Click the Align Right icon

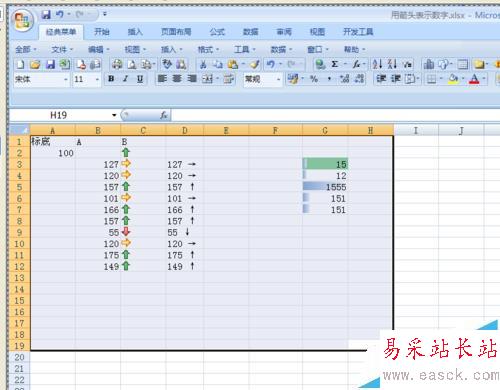[192, 79]
